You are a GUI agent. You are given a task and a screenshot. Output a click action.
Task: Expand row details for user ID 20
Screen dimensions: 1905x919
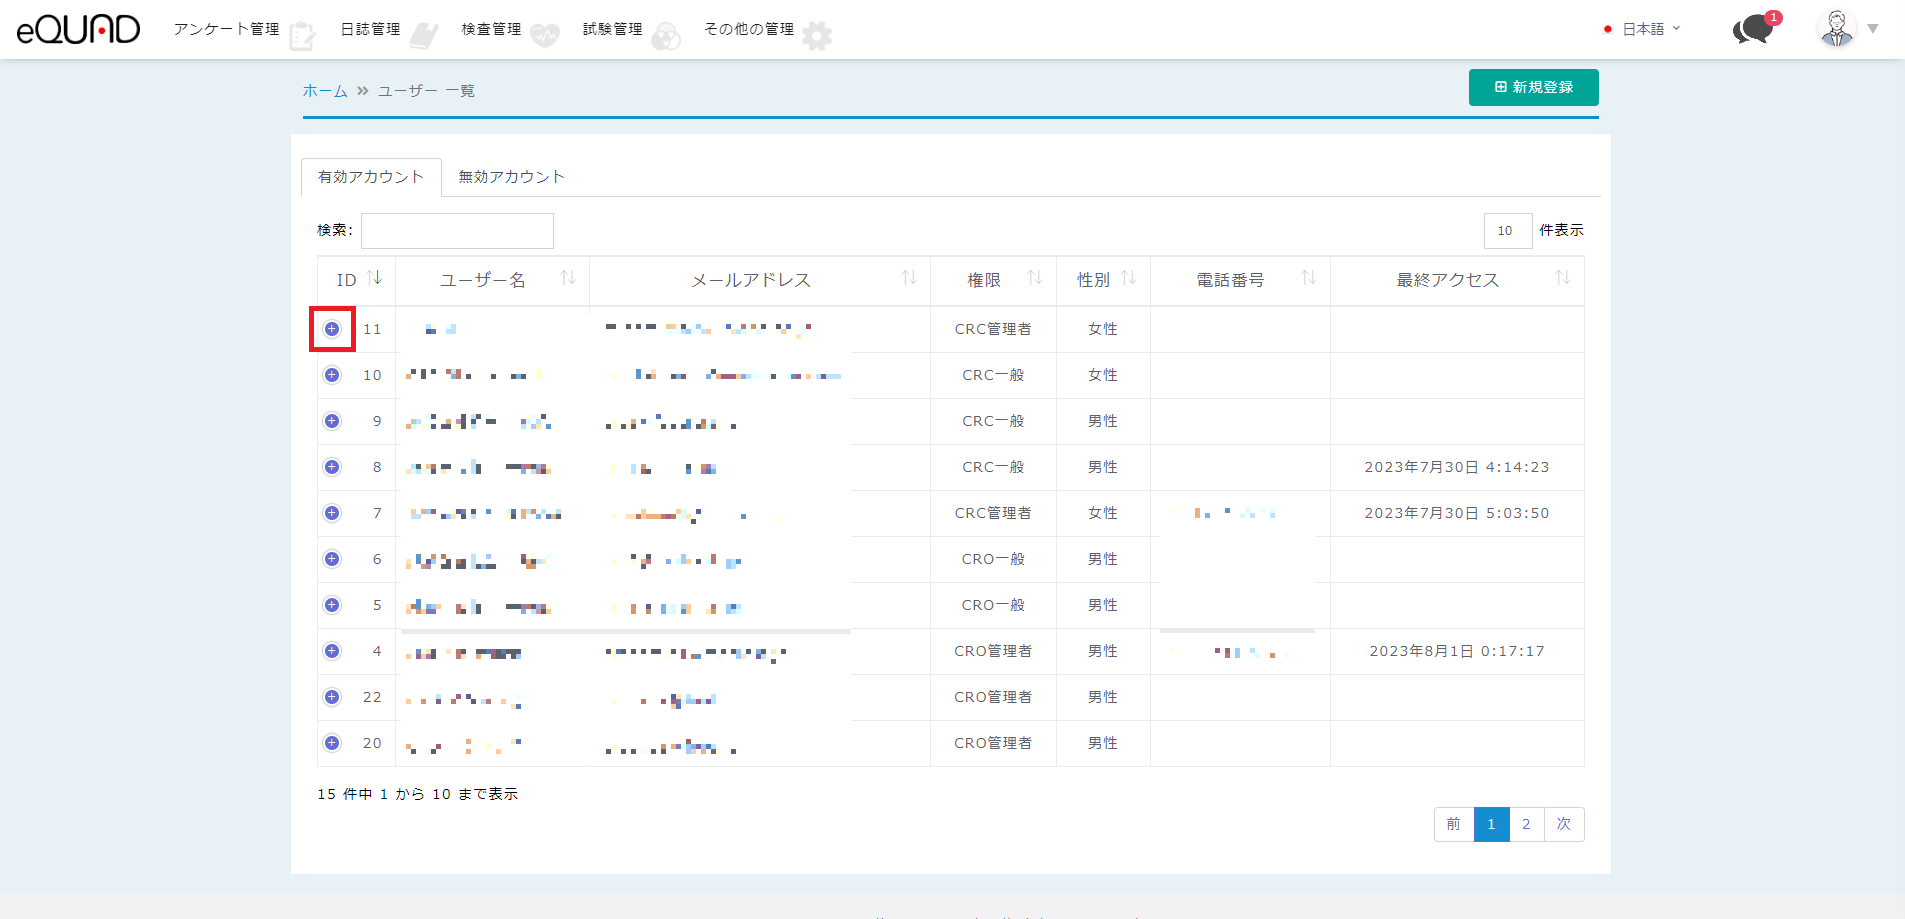click(x=332, y=743)
